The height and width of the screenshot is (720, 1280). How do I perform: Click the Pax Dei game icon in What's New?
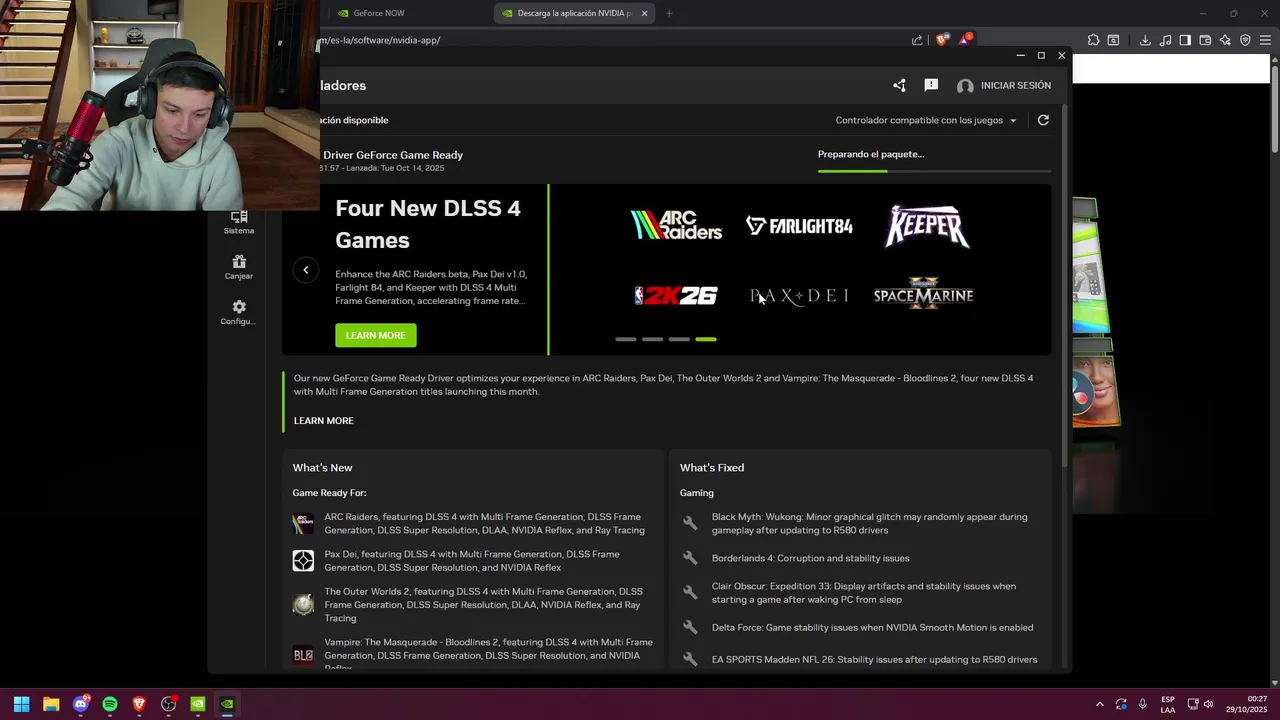coord(303,561)
